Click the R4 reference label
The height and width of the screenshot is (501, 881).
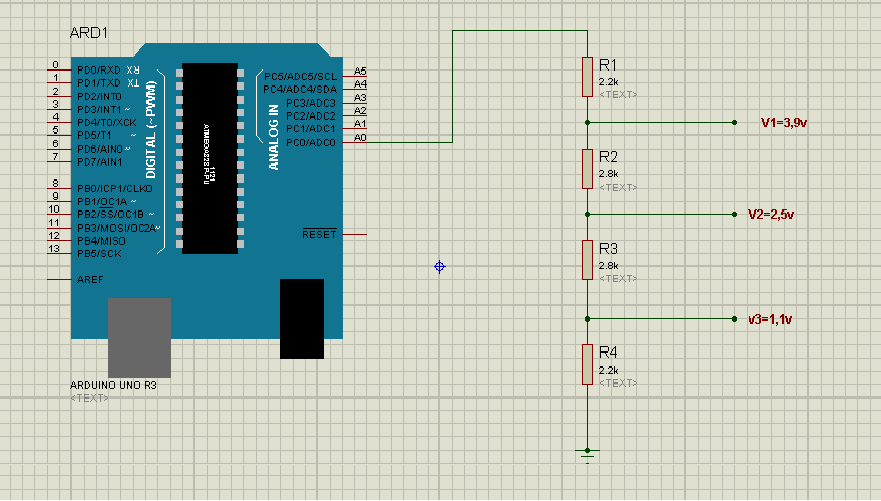[608, 353]
